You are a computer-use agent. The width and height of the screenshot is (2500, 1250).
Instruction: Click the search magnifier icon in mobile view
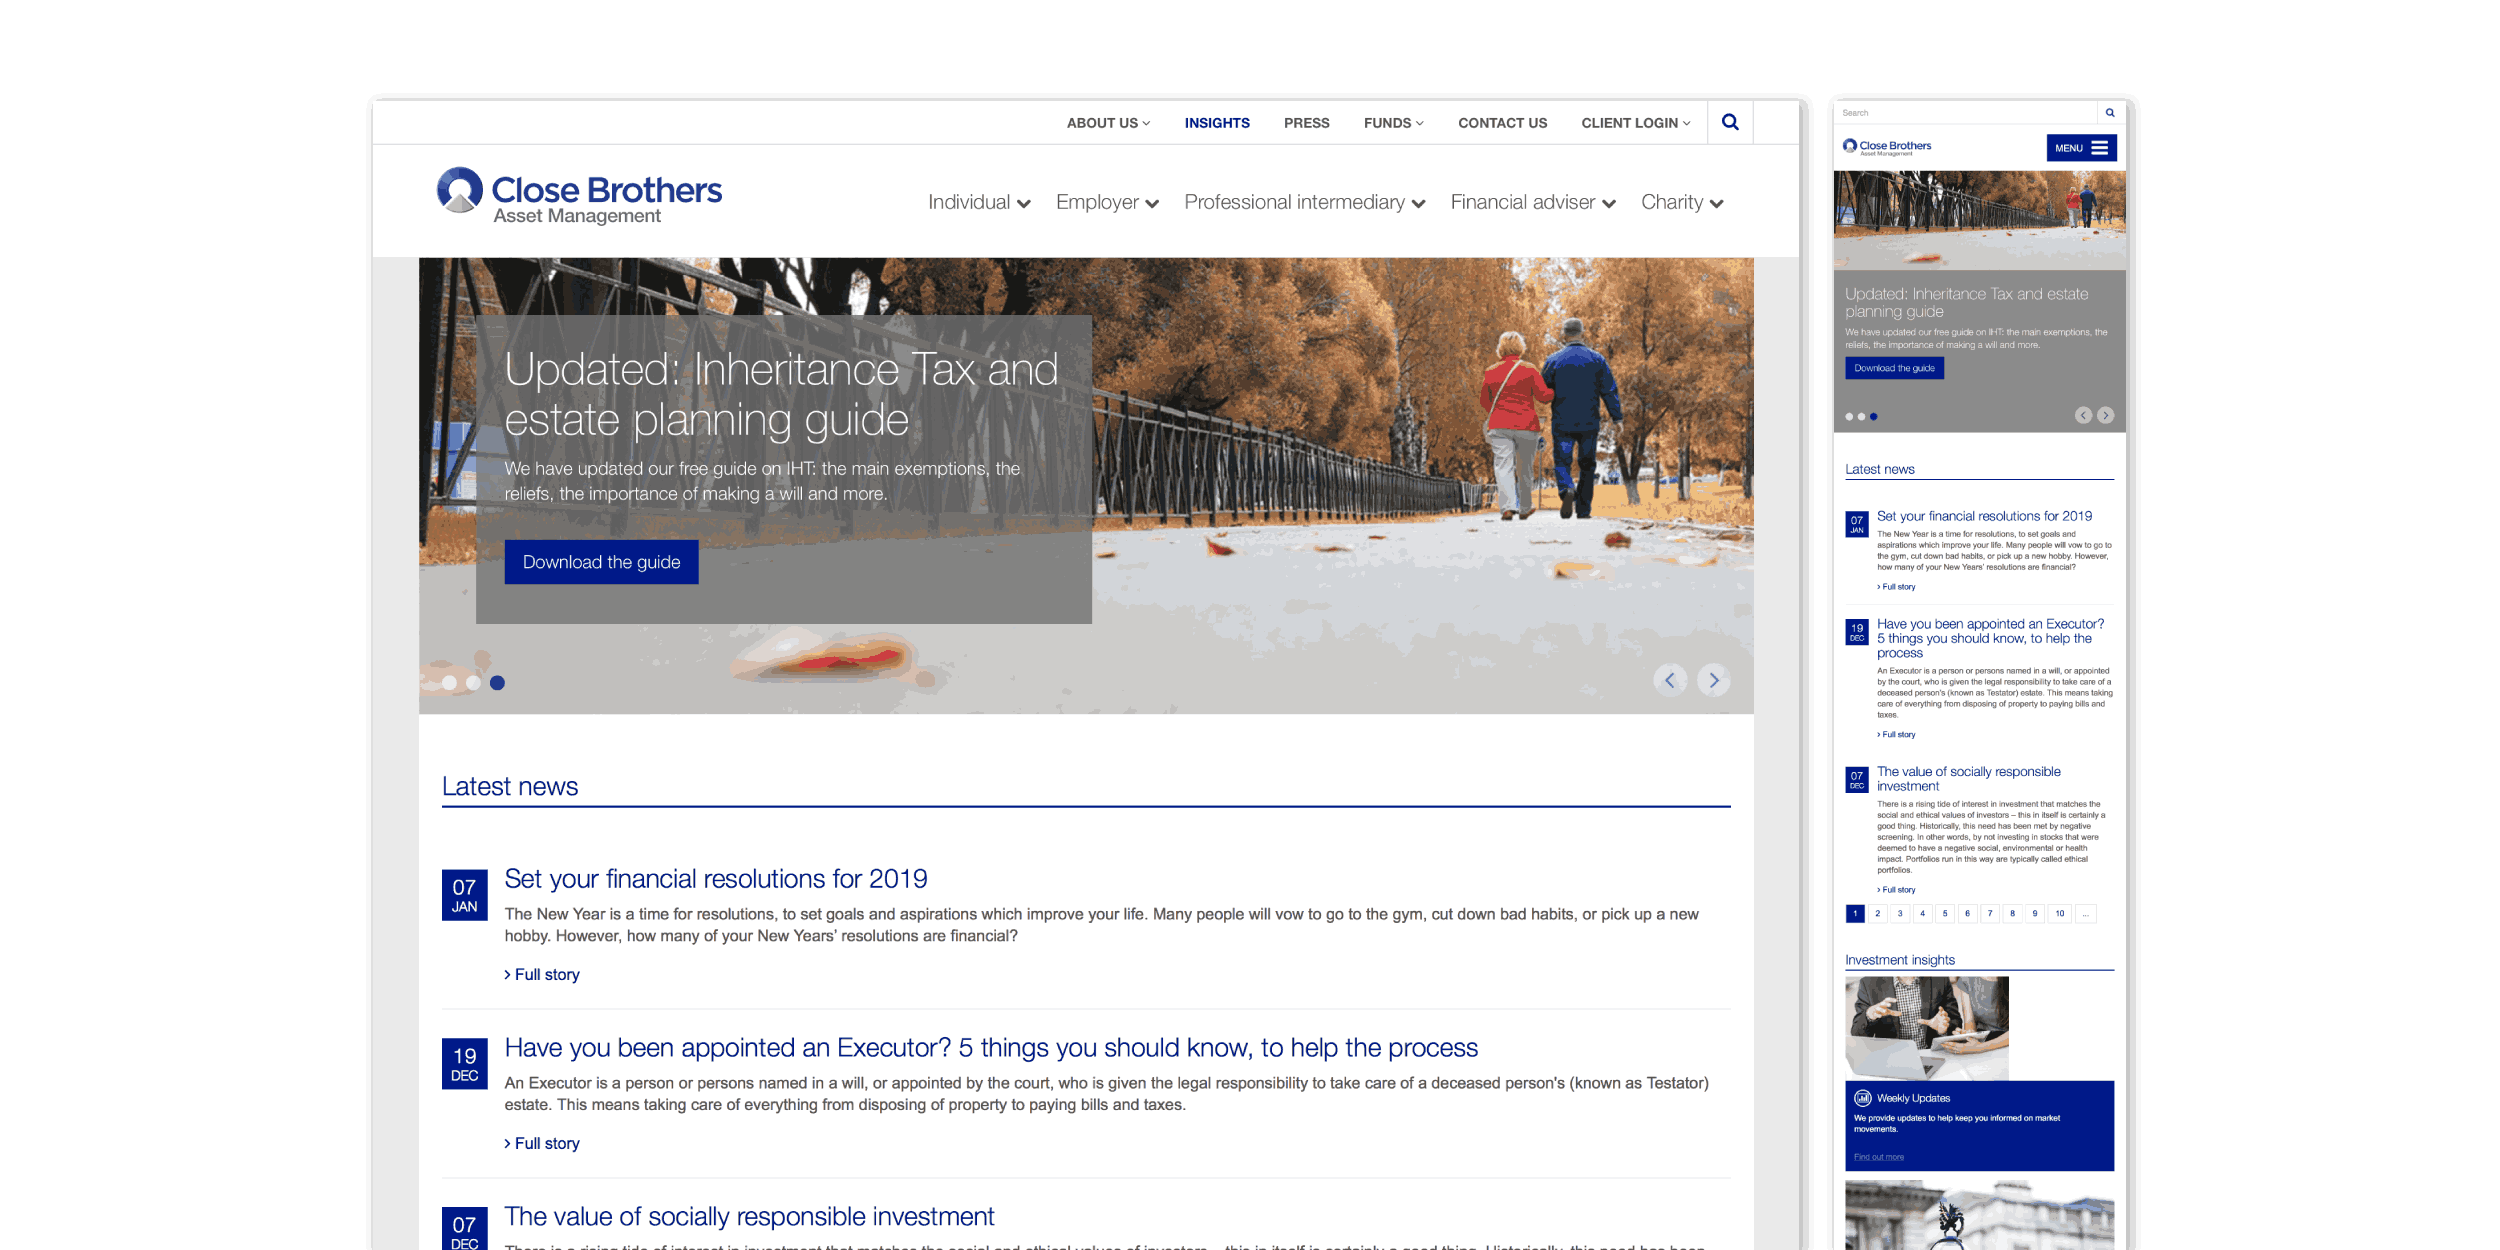click(2110, 113)
